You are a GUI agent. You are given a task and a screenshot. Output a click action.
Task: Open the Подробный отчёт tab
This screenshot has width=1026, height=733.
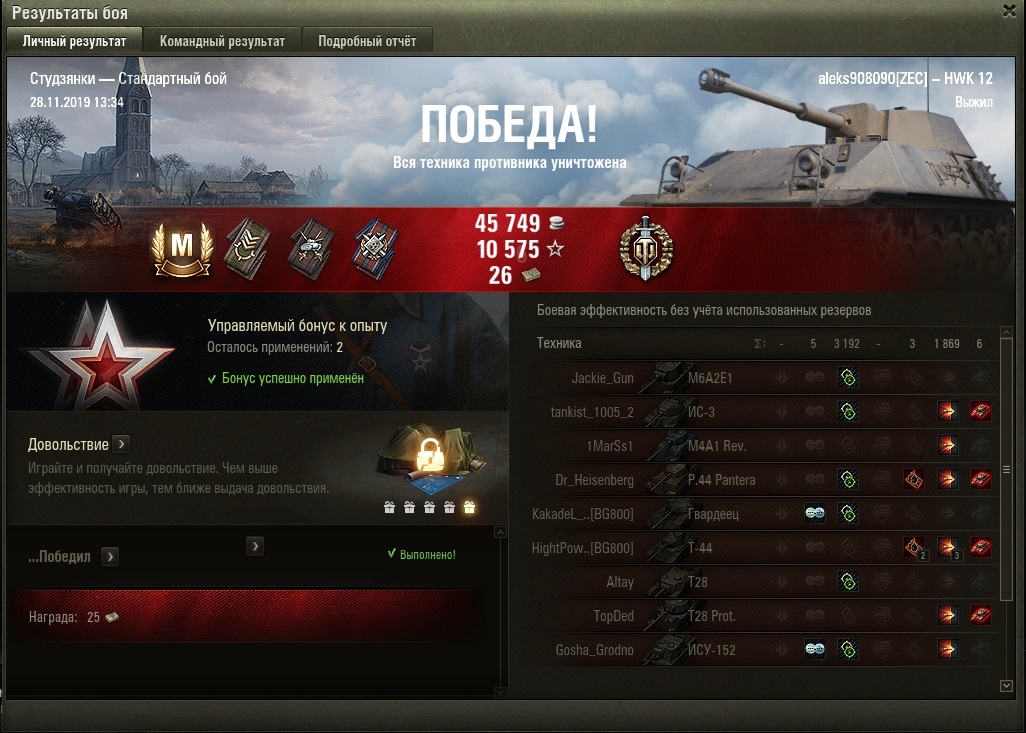pos(367,41)
